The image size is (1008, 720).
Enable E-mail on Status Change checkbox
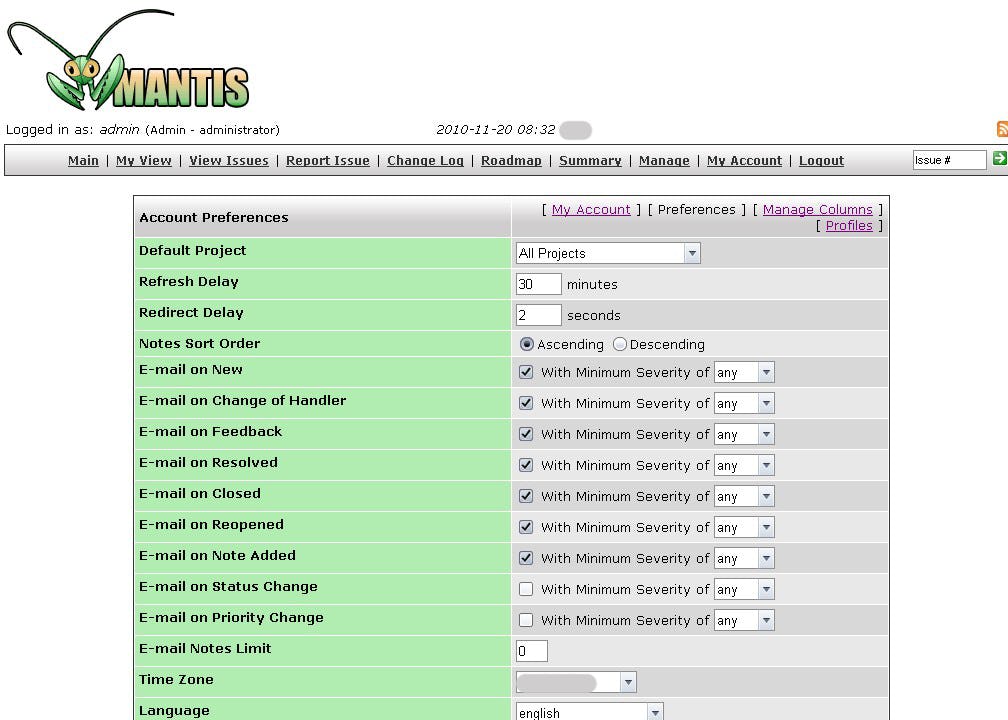[x=526, y=589]
